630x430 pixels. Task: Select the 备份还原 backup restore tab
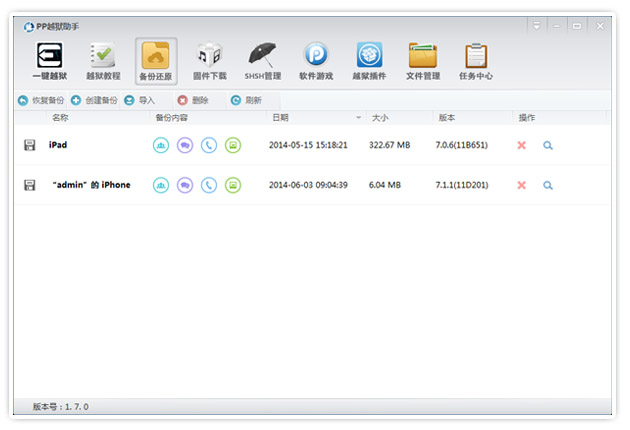tap(156, 61)
